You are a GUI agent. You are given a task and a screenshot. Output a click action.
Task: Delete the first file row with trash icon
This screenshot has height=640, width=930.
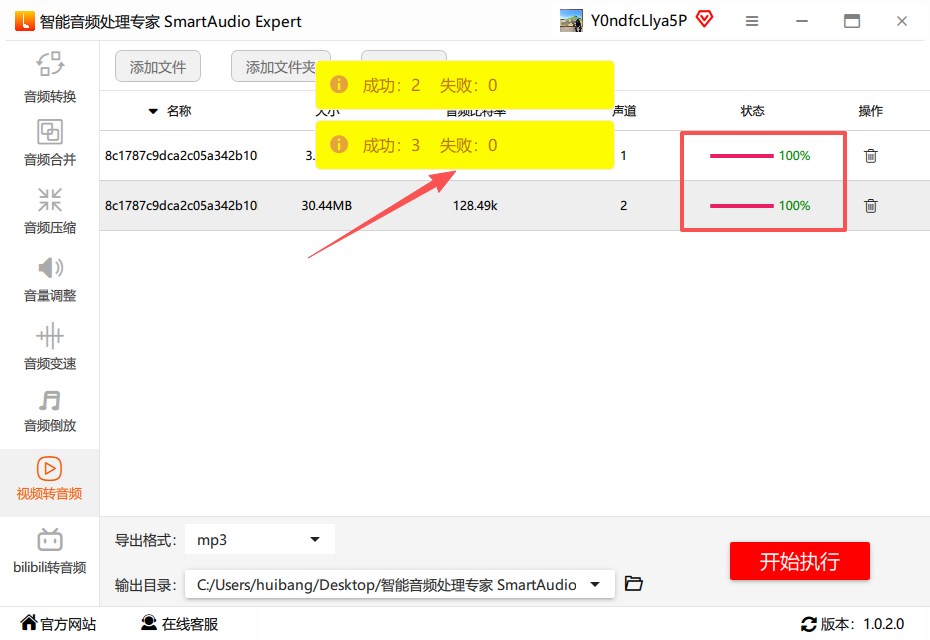[x=871, y=156]
